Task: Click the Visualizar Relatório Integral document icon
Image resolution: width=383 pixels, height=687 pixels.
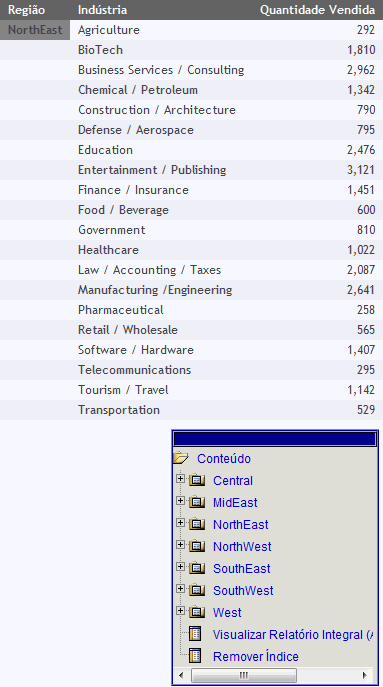Action: (x=195, y=634)
